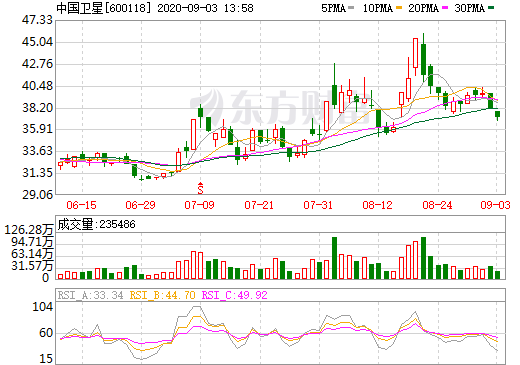
Task: Click the RSI_A:33.34 indicator label
Action: [x=90, y=295]
